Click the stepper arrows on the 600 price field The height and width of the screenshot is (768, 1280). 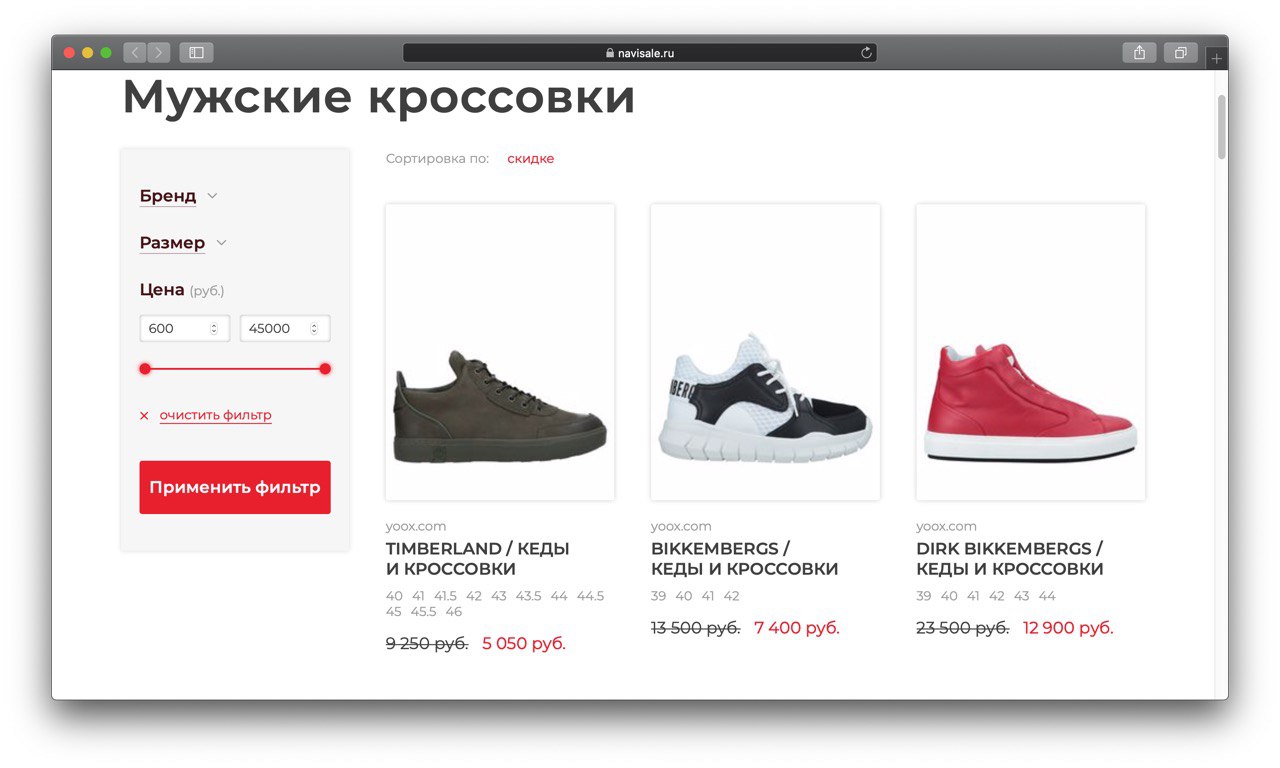click(214, 329)
